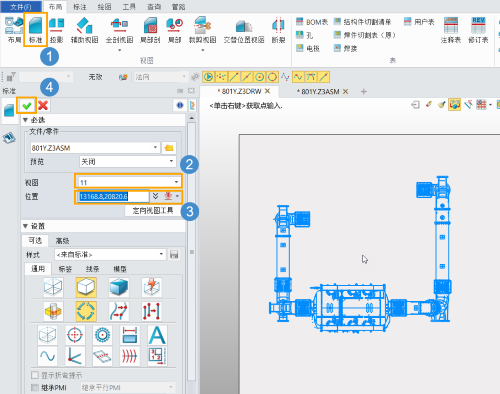Select the 局部剖 broken section tool
This screenshot has width=500, height=394.
click(150, 30)
